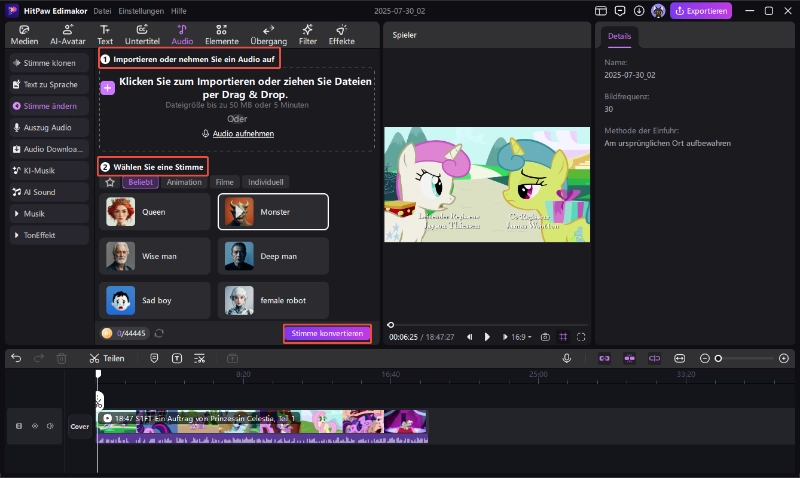The width and height of the screenshot is (800, 478).
Task: Zoom in the timeline with plus
Action: 784,358
